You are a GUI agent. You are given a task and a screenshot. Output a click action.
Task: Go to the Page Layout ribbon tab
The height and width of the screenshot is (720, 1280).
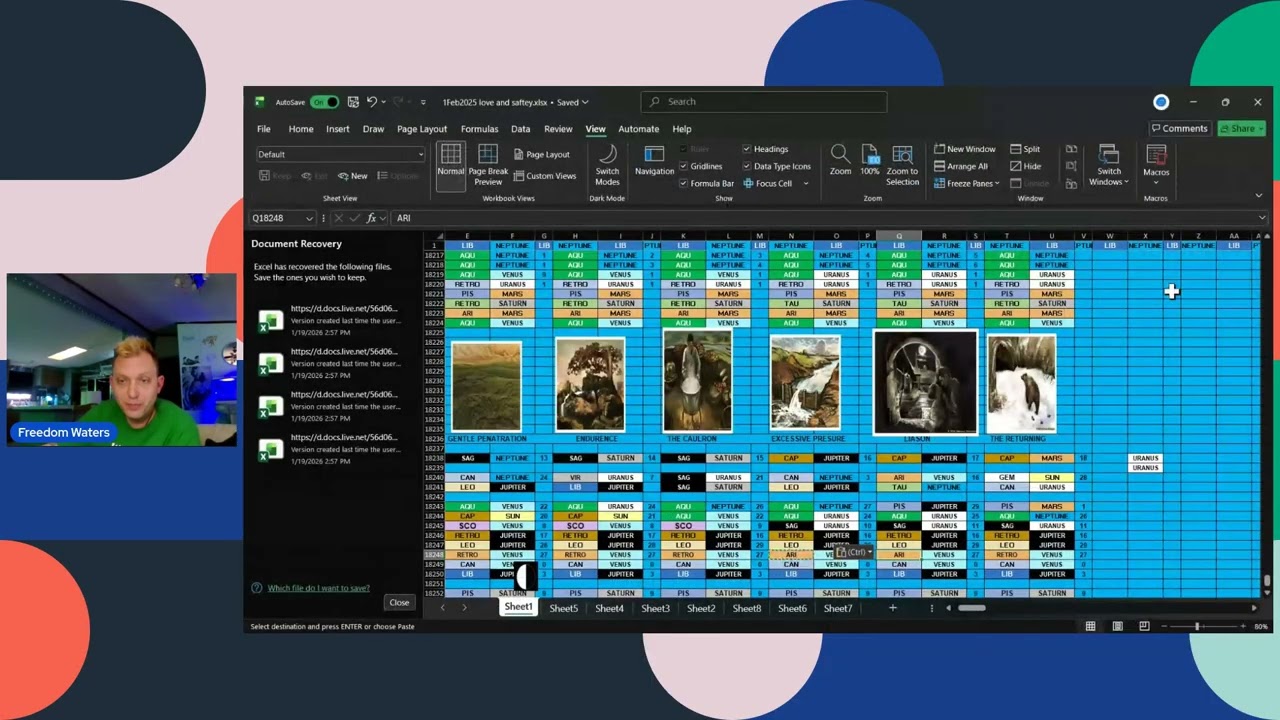pyautogui.click(x=422, y=129)
